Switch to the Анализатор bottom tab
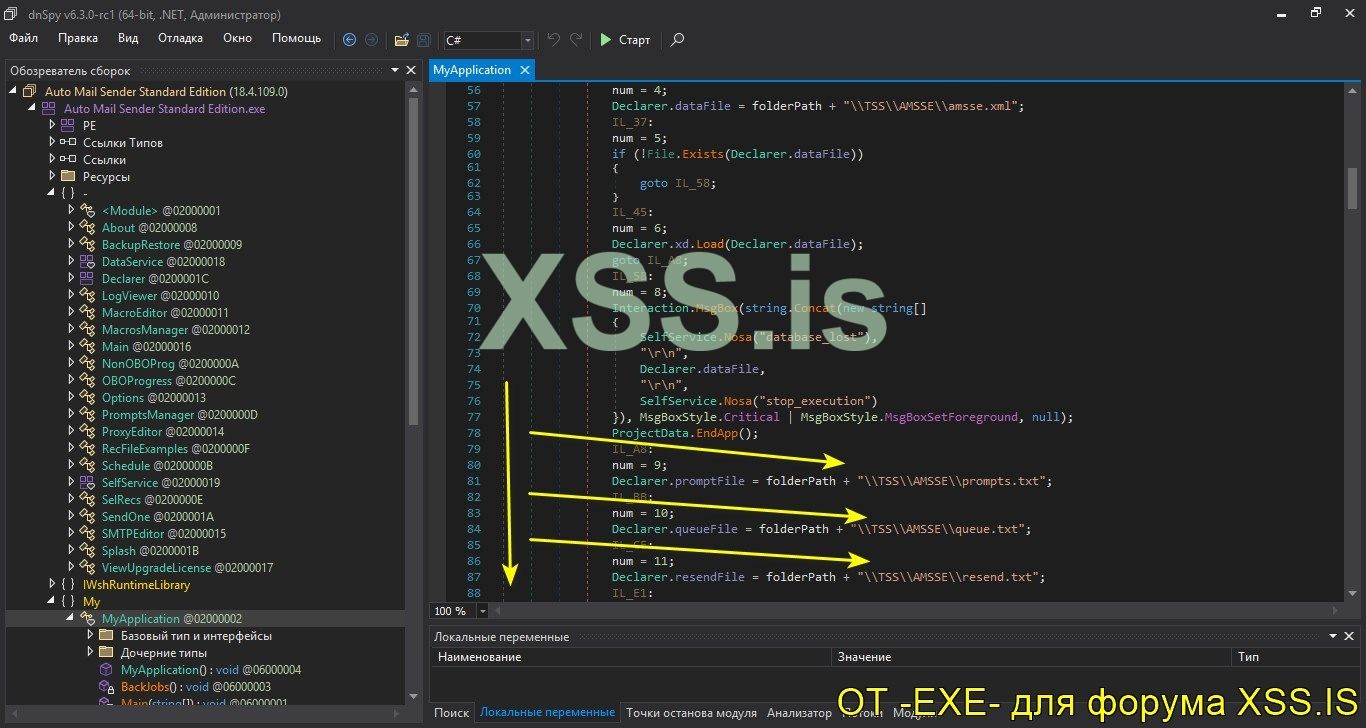The width and height of the screenshot is (1366, 728). coord(799,713)
